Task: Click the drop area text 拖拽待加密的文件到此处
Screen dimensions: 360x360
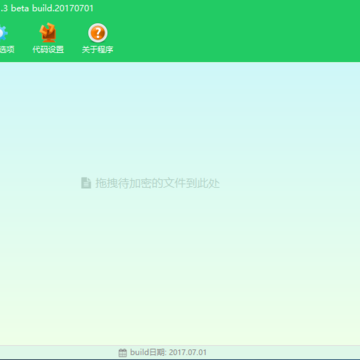Action: pos(157,183)
